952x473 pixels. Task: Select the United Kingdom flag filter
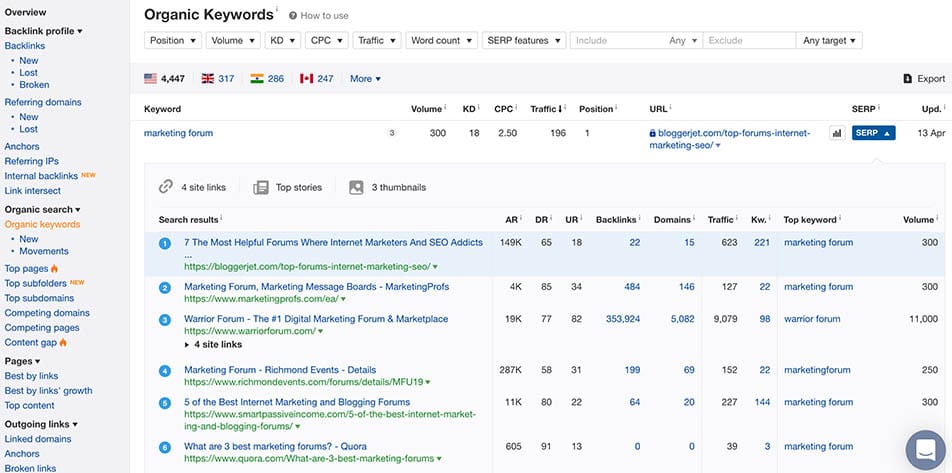point(208,79)
